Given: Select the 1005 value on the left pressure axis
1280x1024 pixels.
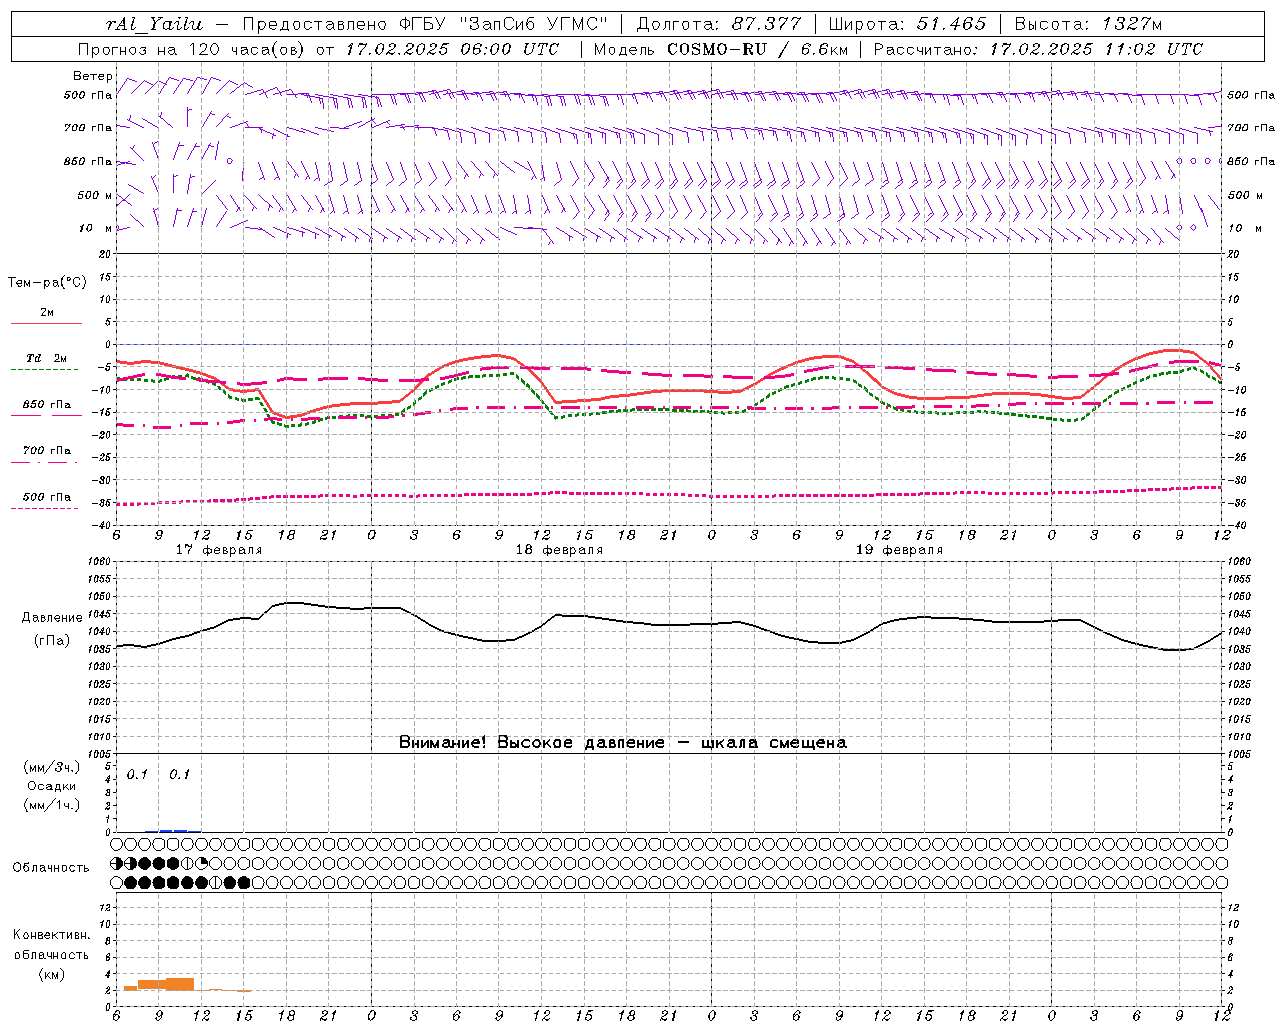Looking at the screenshot, I should tap(99, 753).
